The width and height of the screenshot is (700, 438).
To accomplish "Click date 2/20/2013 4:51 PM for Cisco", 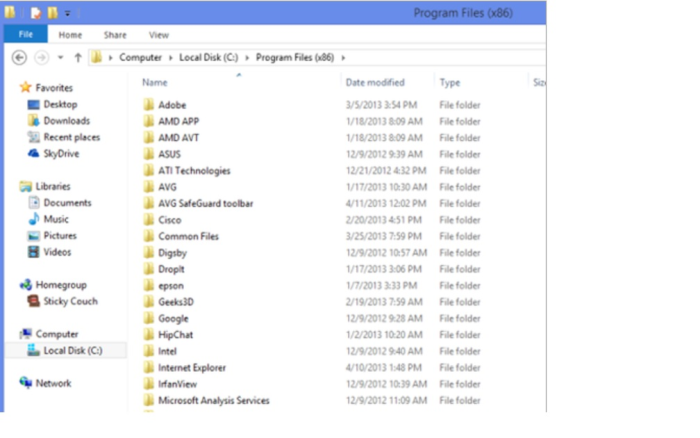I will [383, 220].
